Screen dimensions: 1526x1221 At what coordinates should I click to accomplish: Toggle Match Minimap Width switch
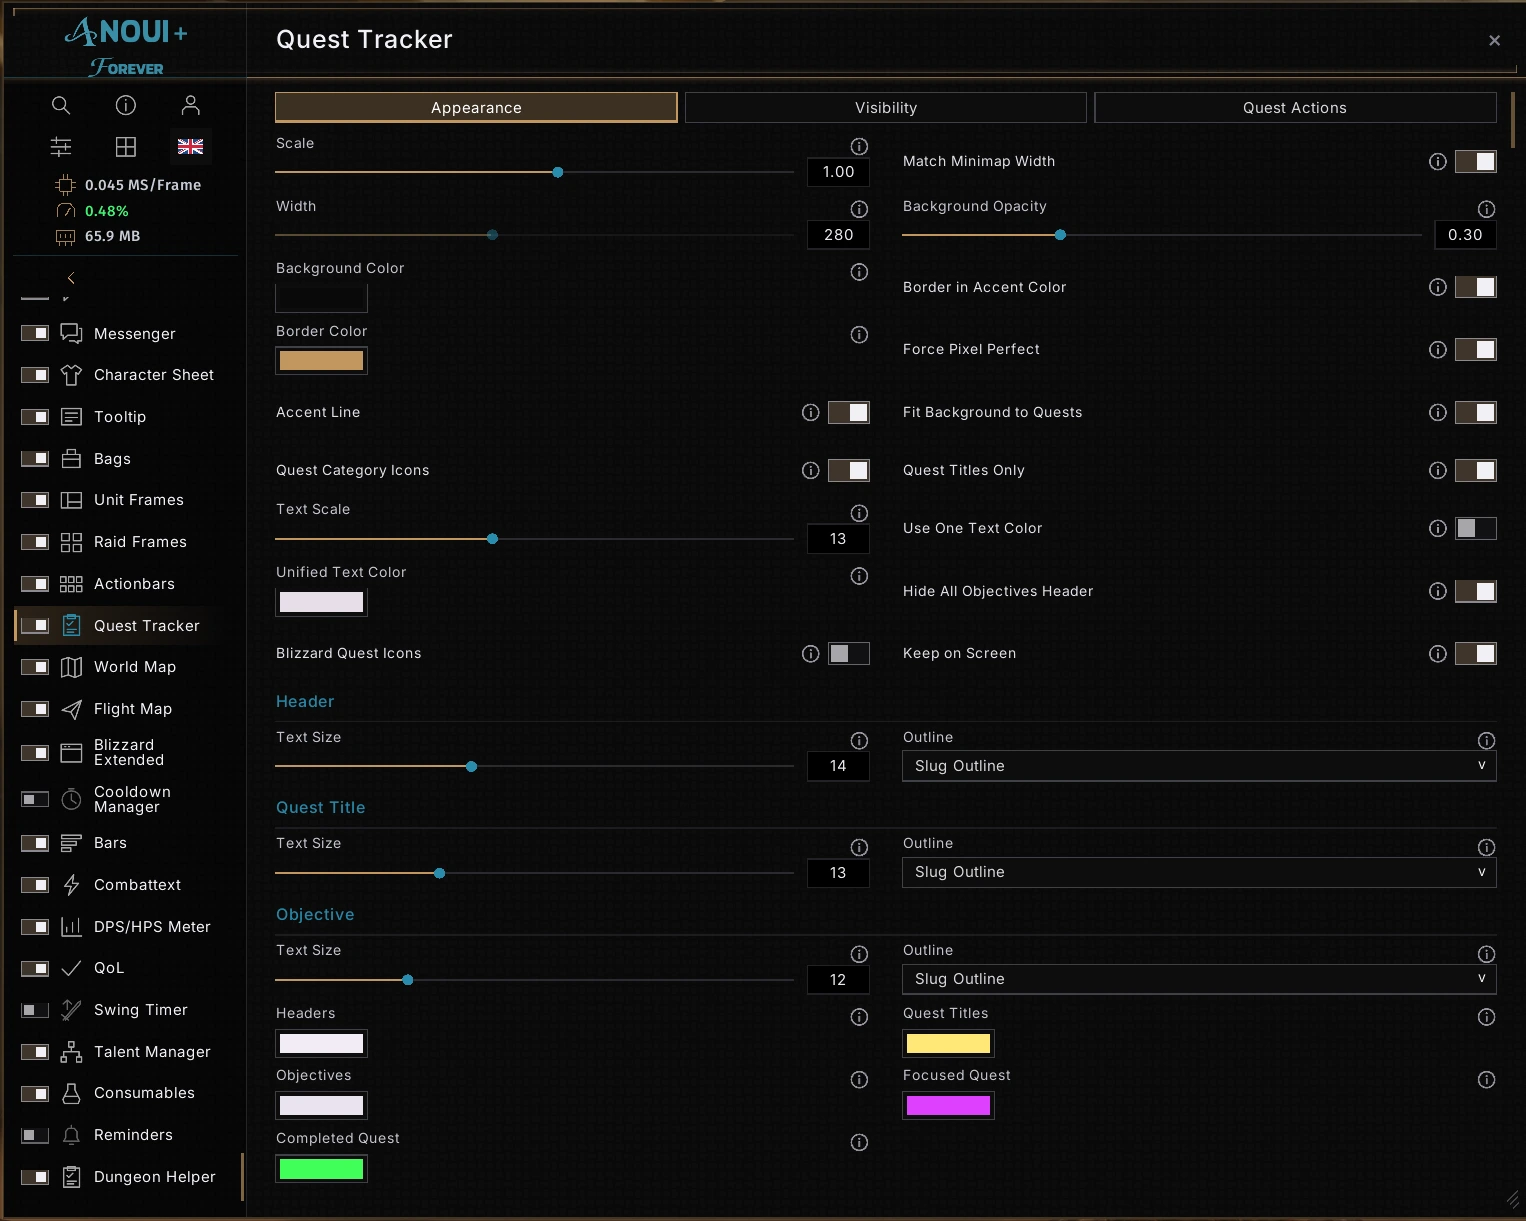pyautogui.click(x=1475, y=162)
